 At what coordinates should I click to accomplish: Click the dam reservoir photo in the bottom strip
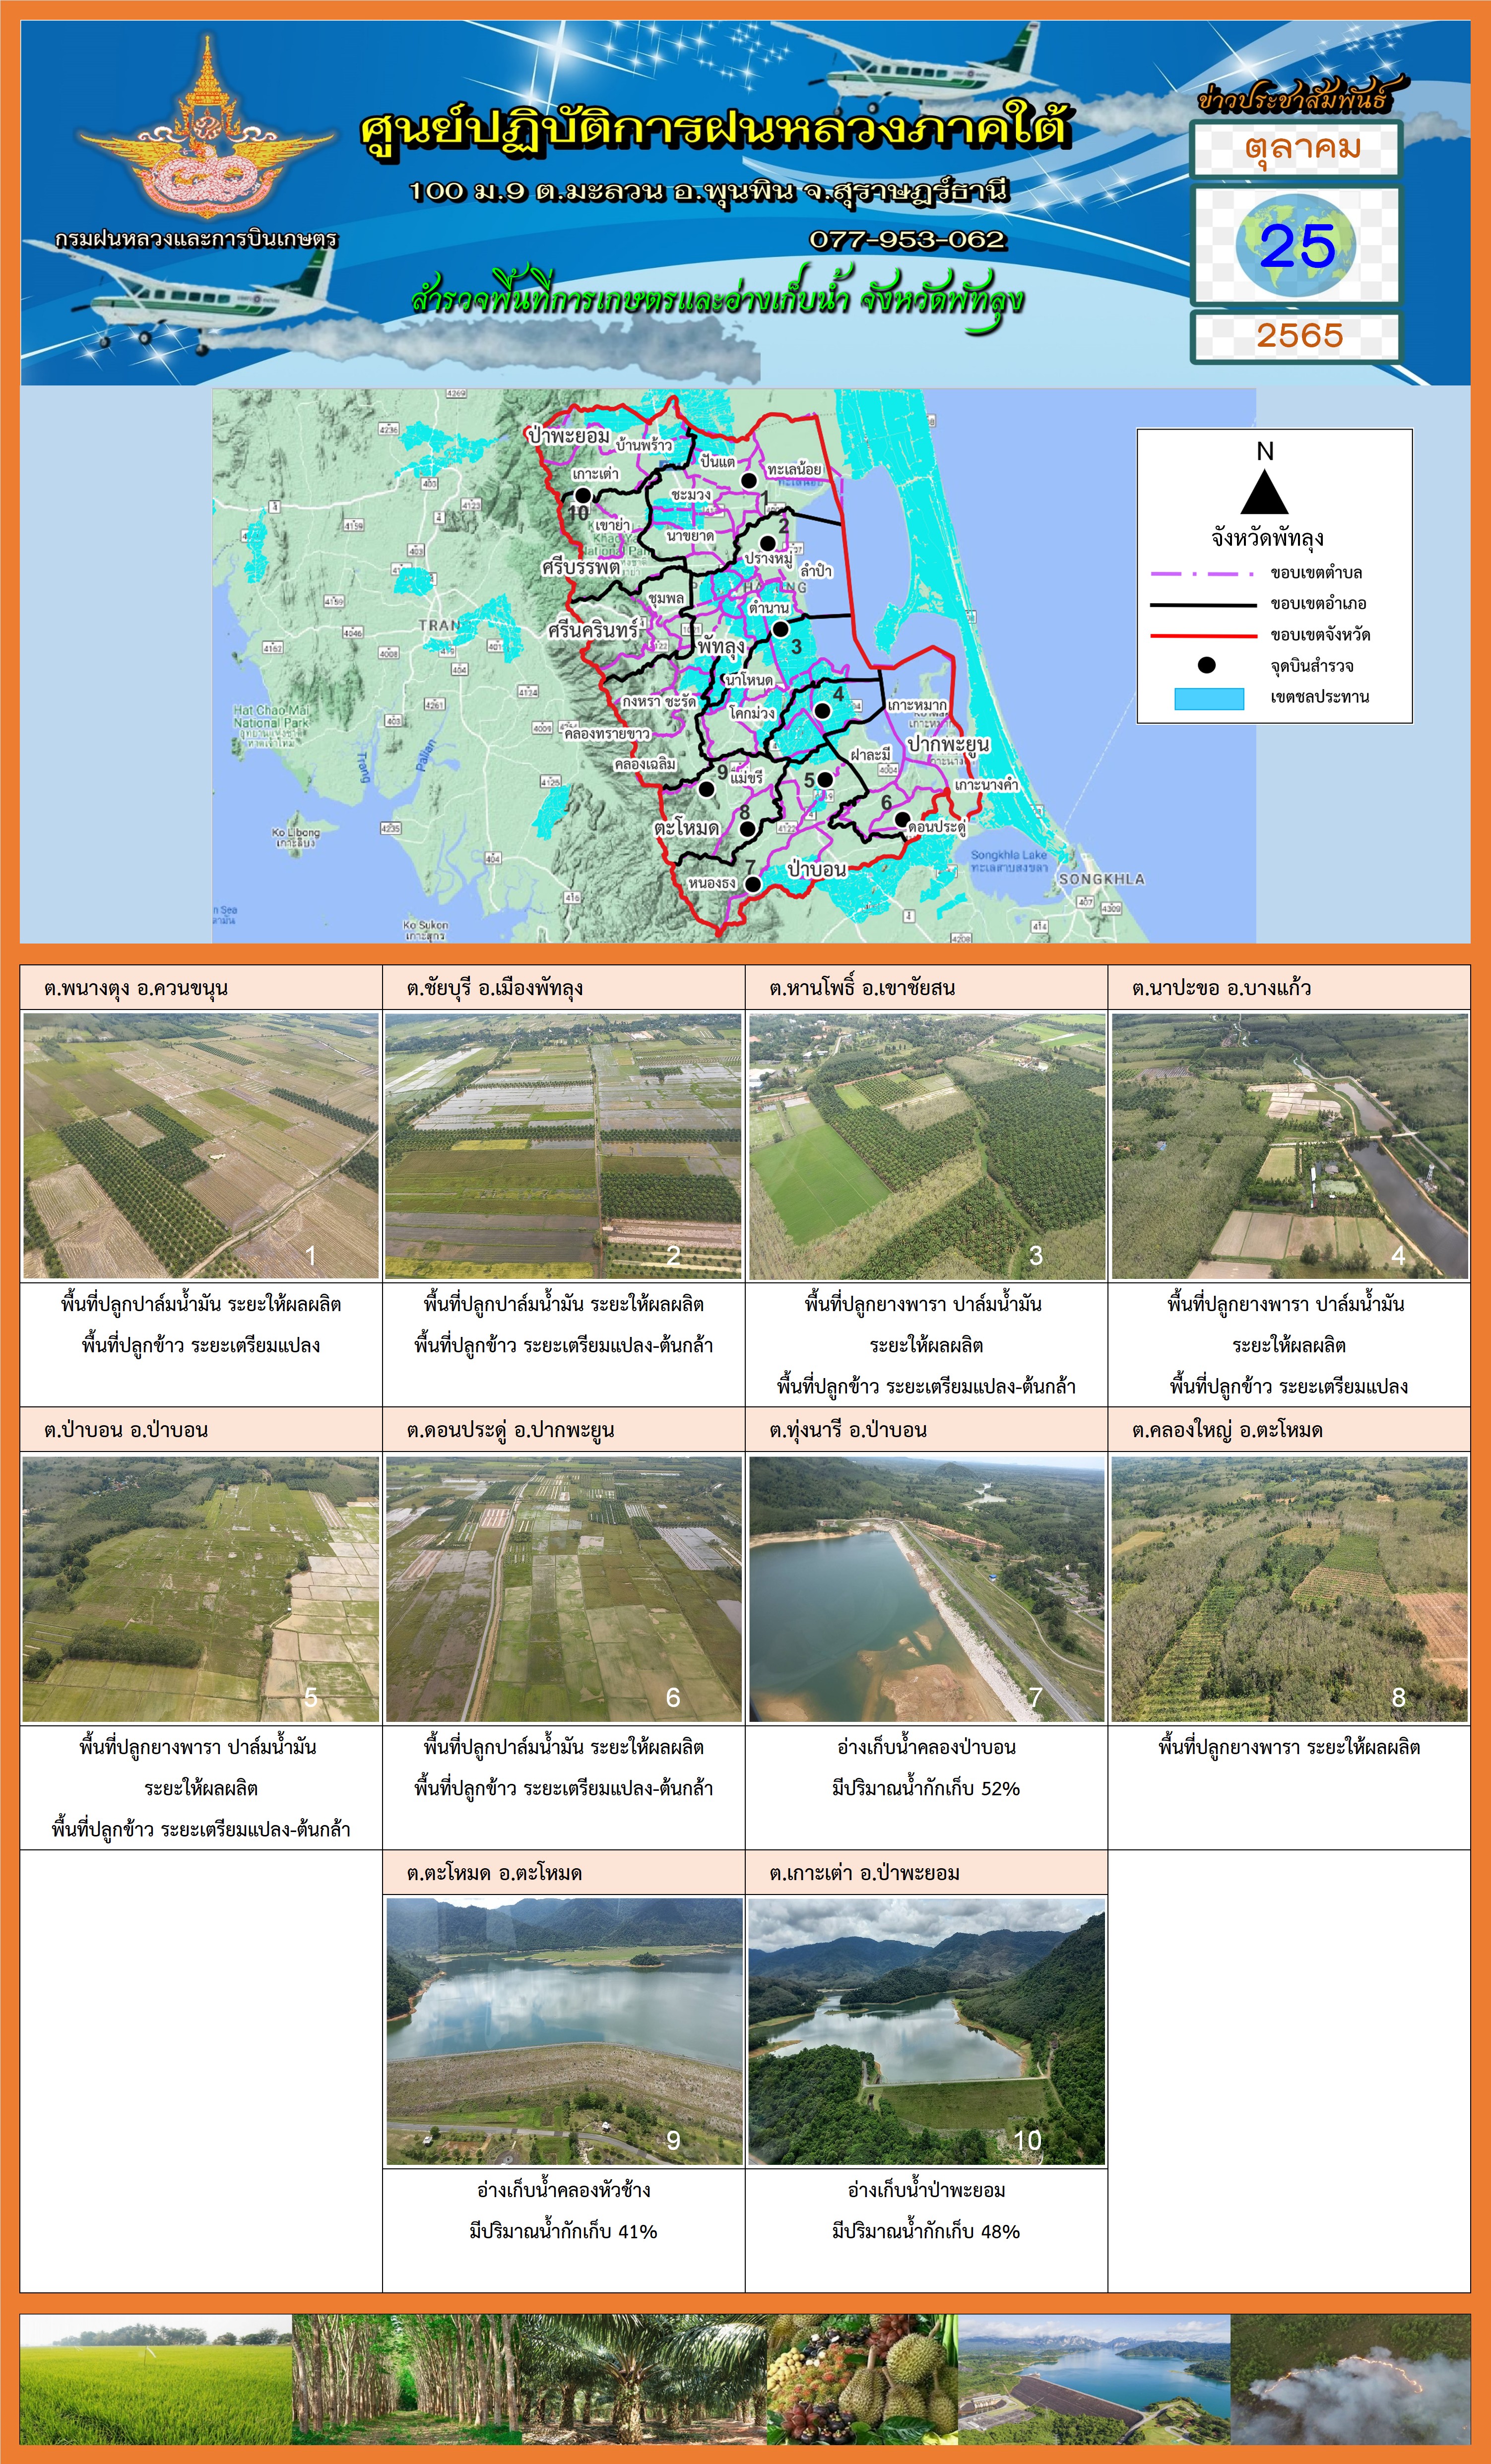1094,2380
